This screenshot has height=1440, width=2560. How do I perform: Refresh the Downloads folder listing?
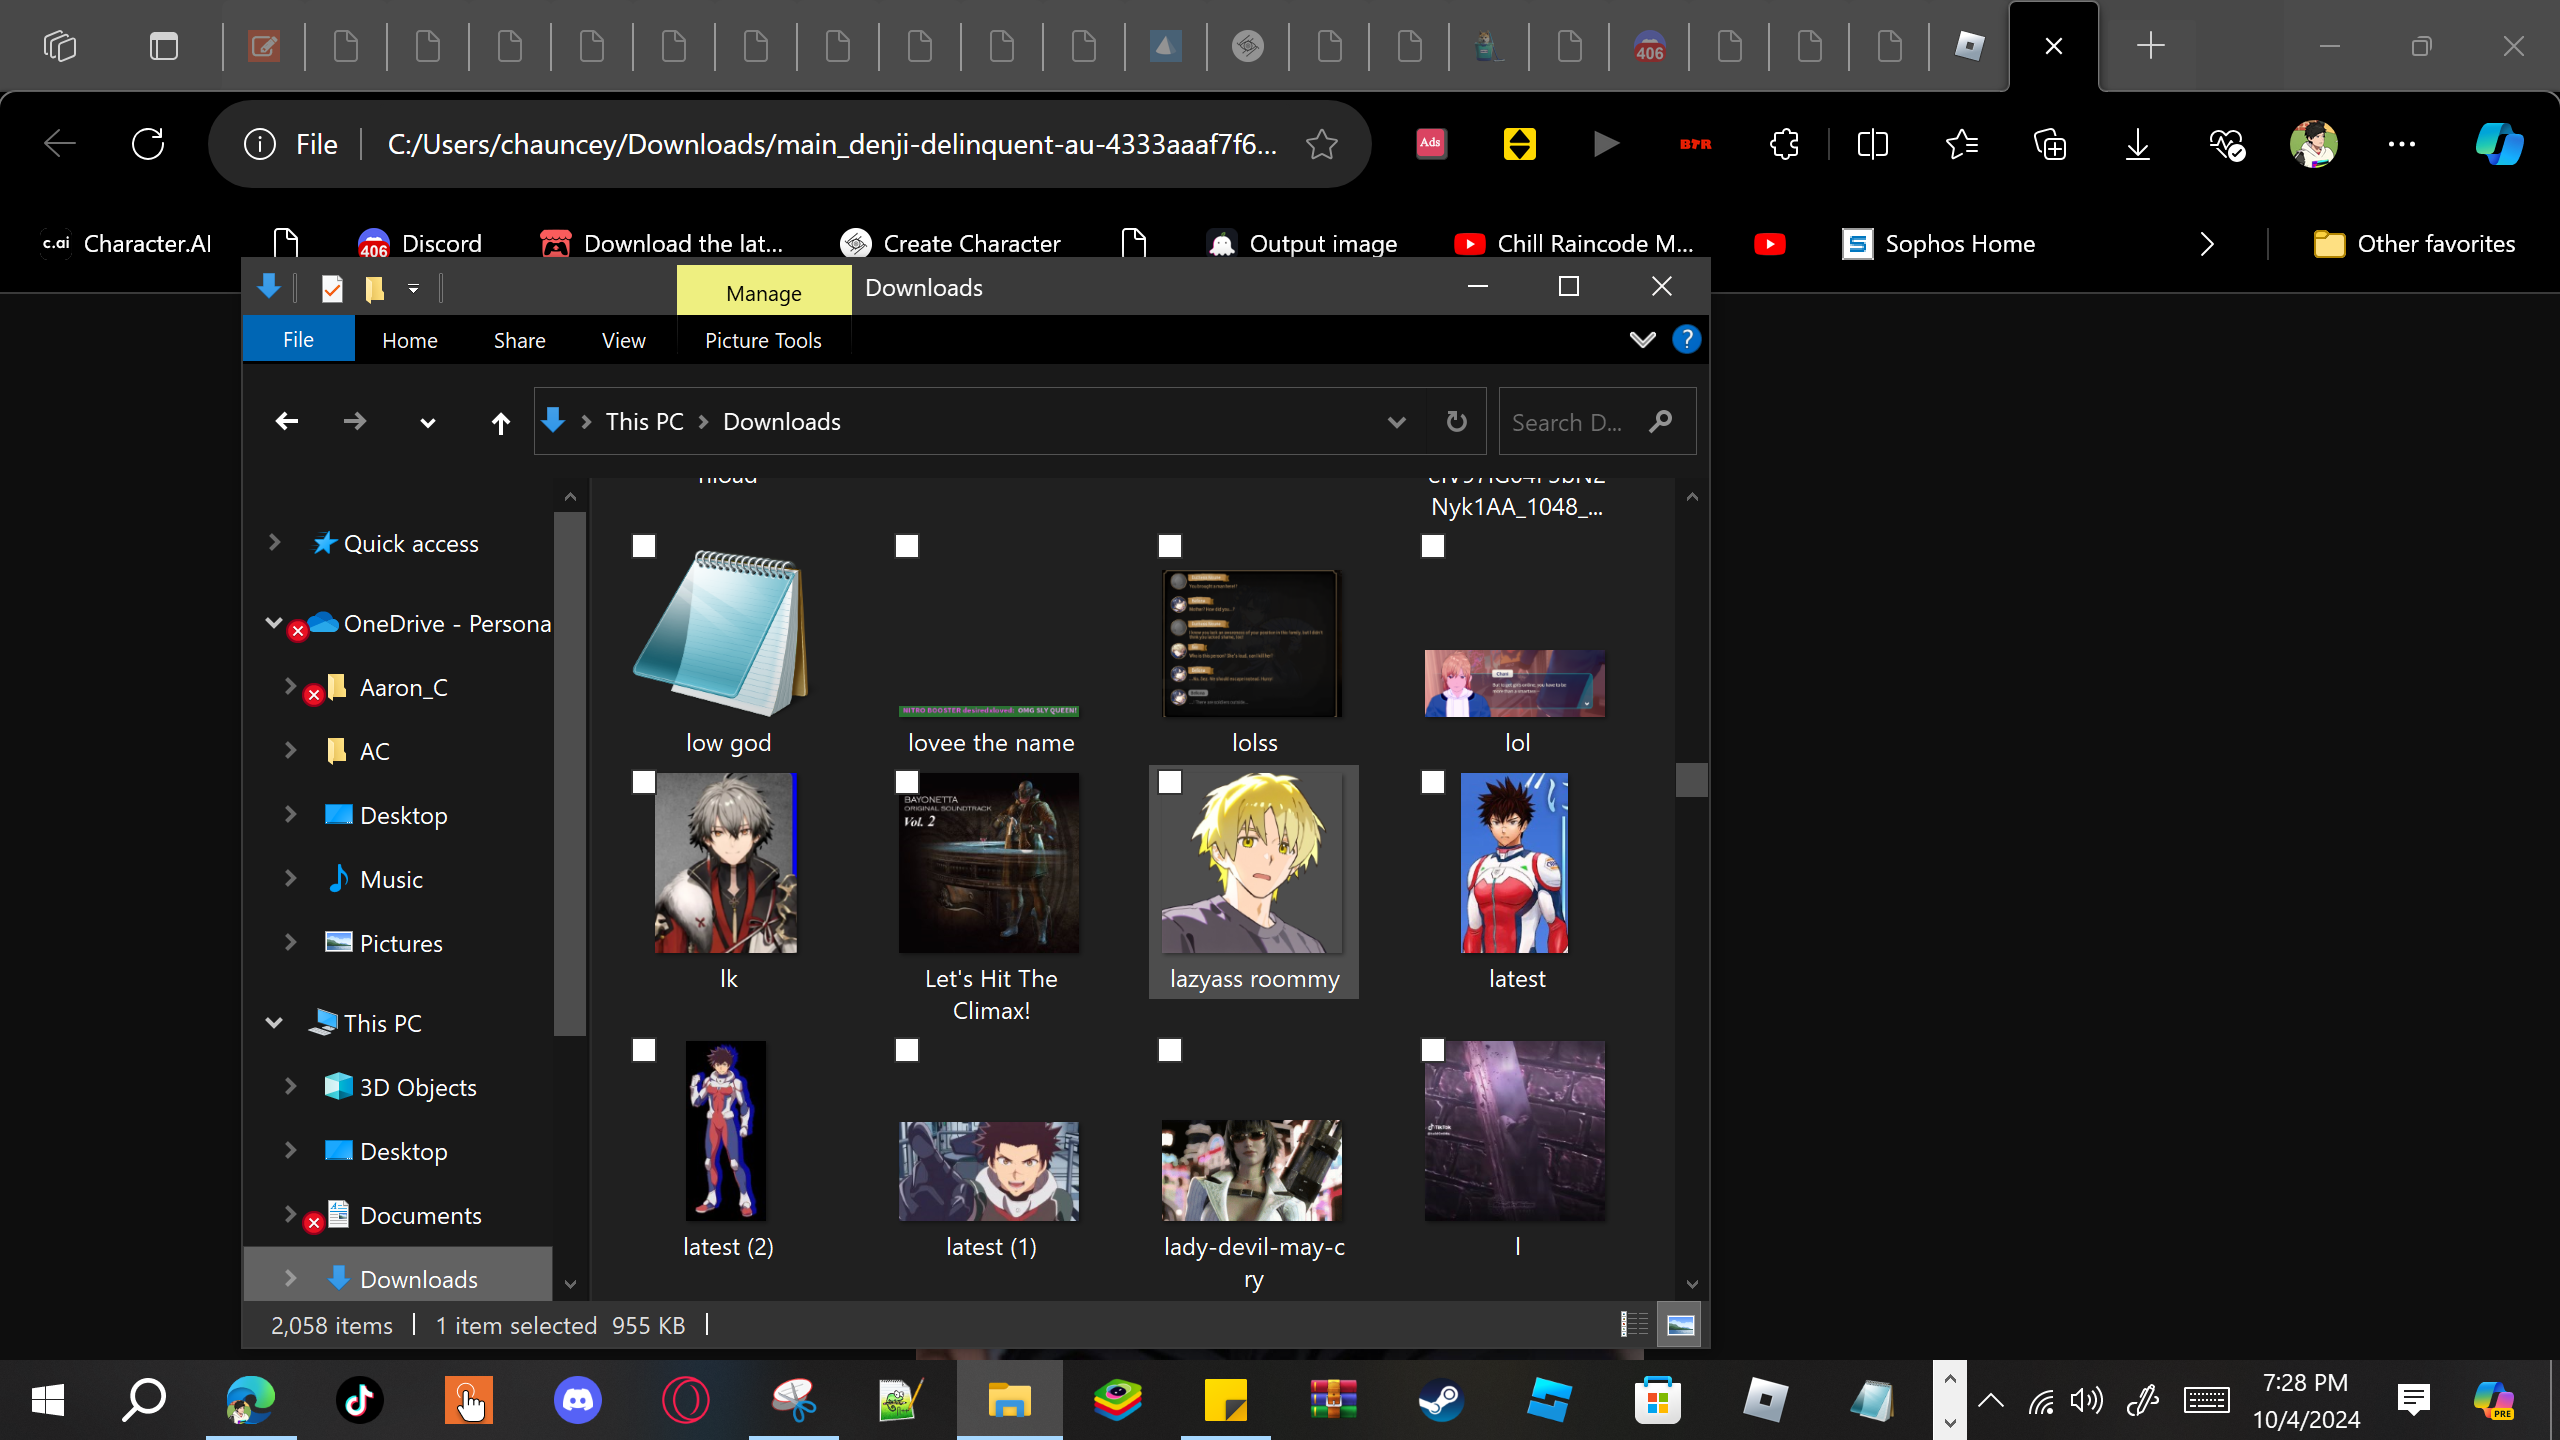(x=1457, y=422)
